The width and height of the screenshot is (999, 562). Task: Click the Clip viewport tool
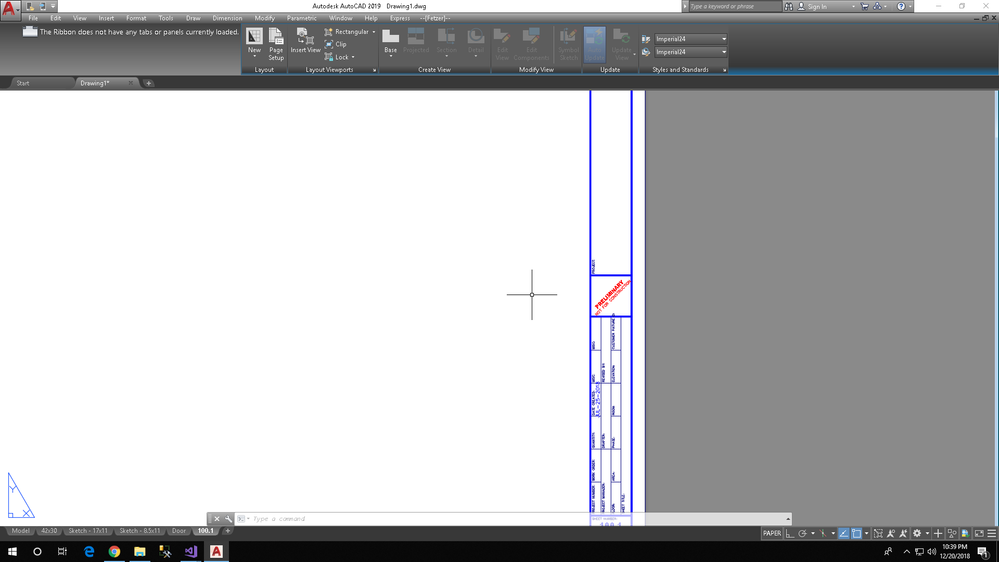336,44
